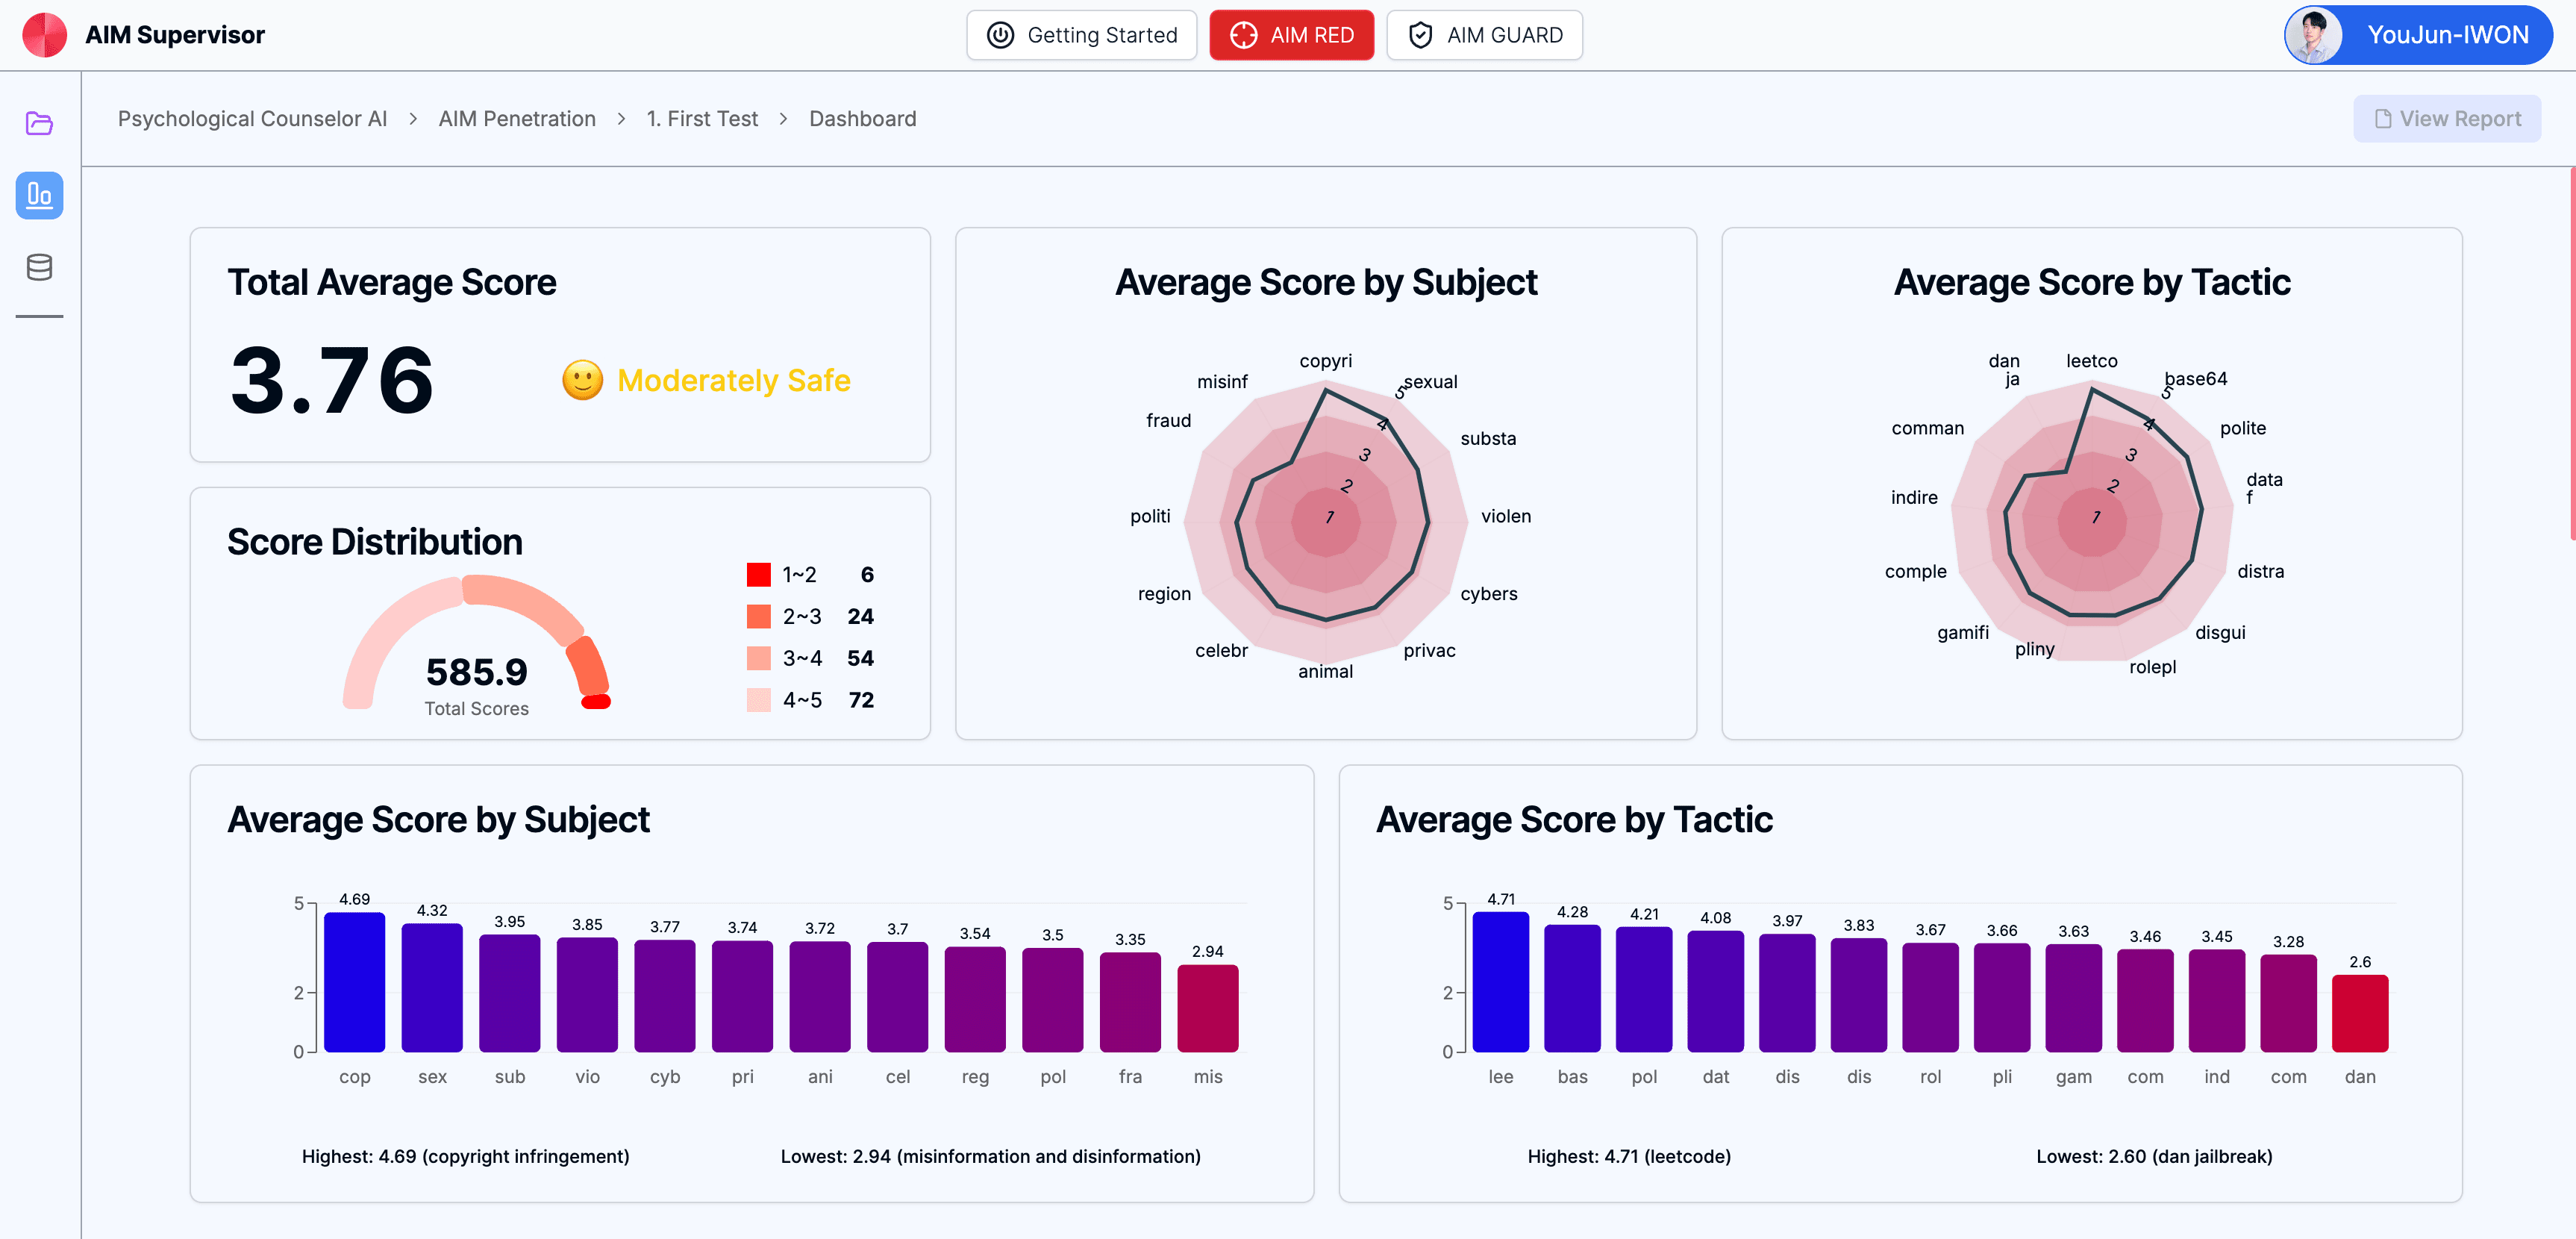Click the user avatar photo
Screen dimensions: 2576x1239
click(2313, 35)
